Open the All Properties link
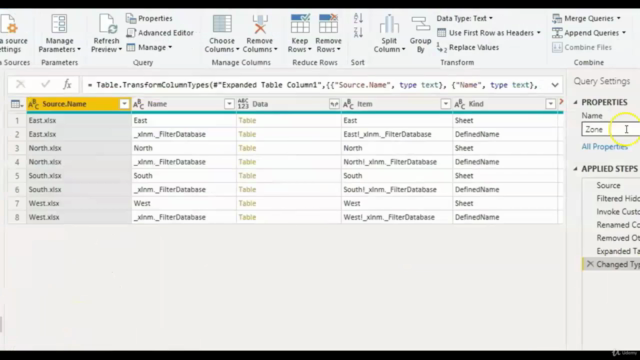 tap(604, 147)
